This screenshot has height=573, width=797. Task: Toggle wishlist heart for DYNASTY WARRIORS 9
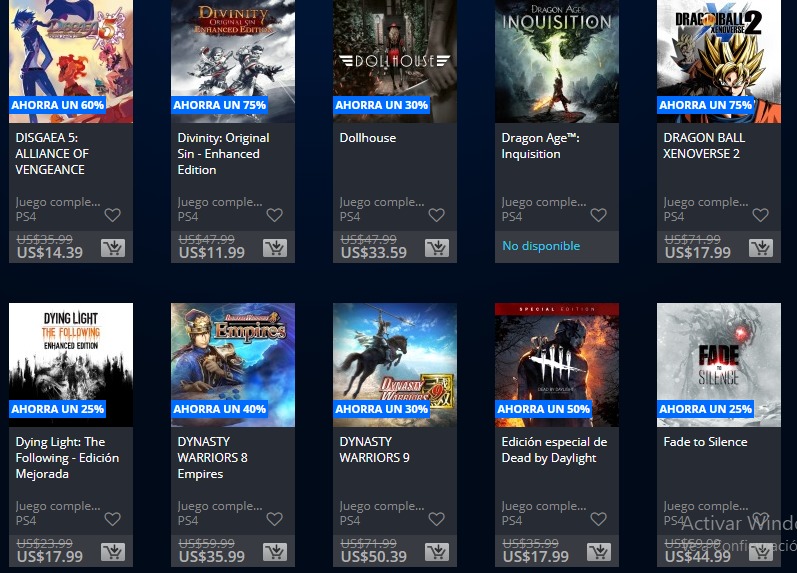(437, 519)
